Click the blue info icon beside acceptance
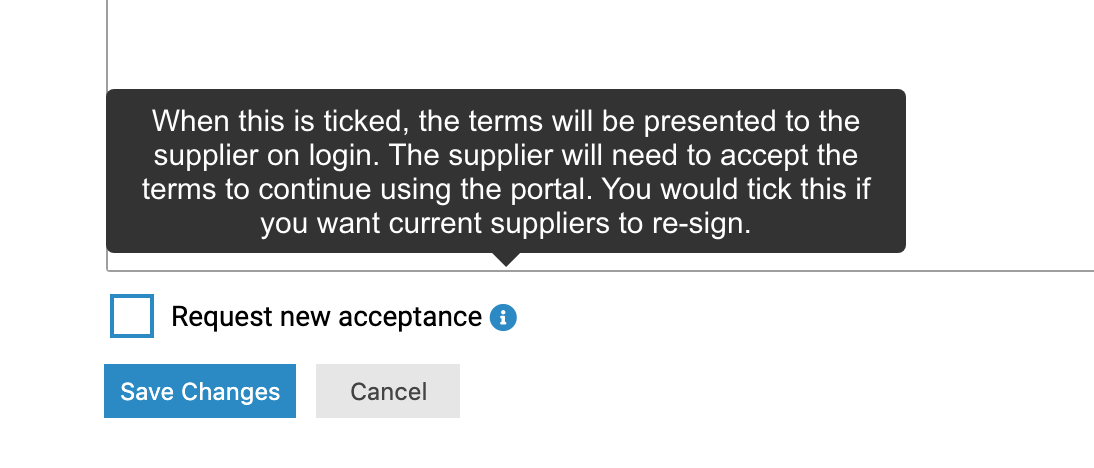The width and height of the screenshot is (1094, 468). (503, 317)
